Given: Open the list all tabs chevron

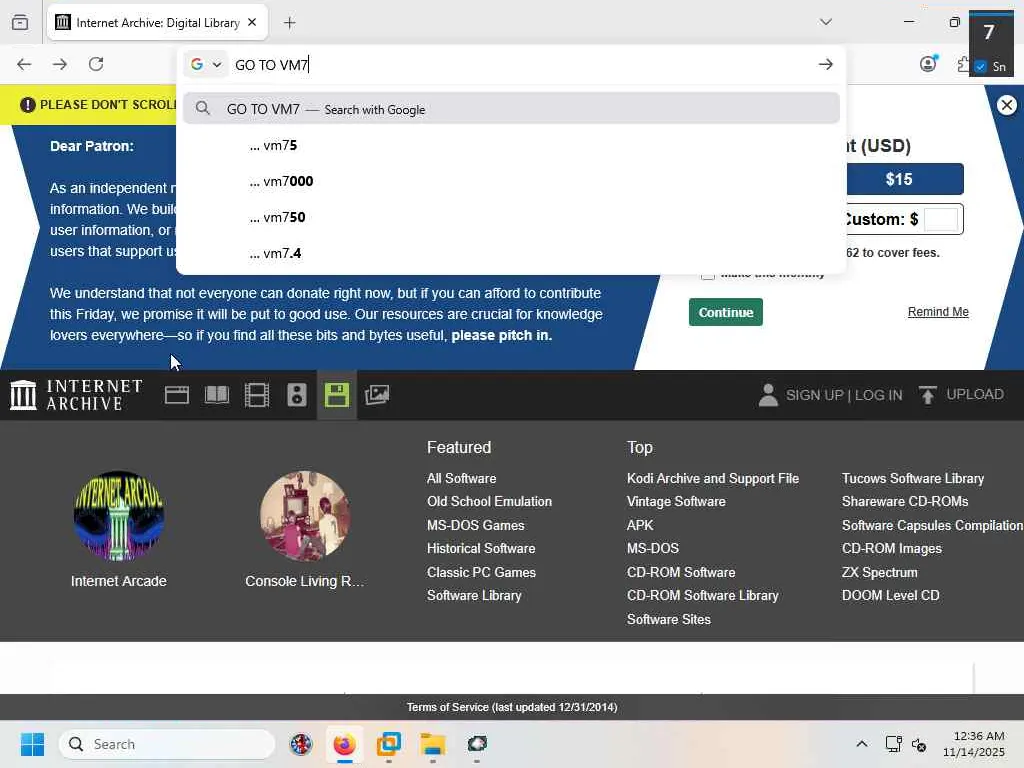Looking at the screenshot, I should [x=825, y=22].
